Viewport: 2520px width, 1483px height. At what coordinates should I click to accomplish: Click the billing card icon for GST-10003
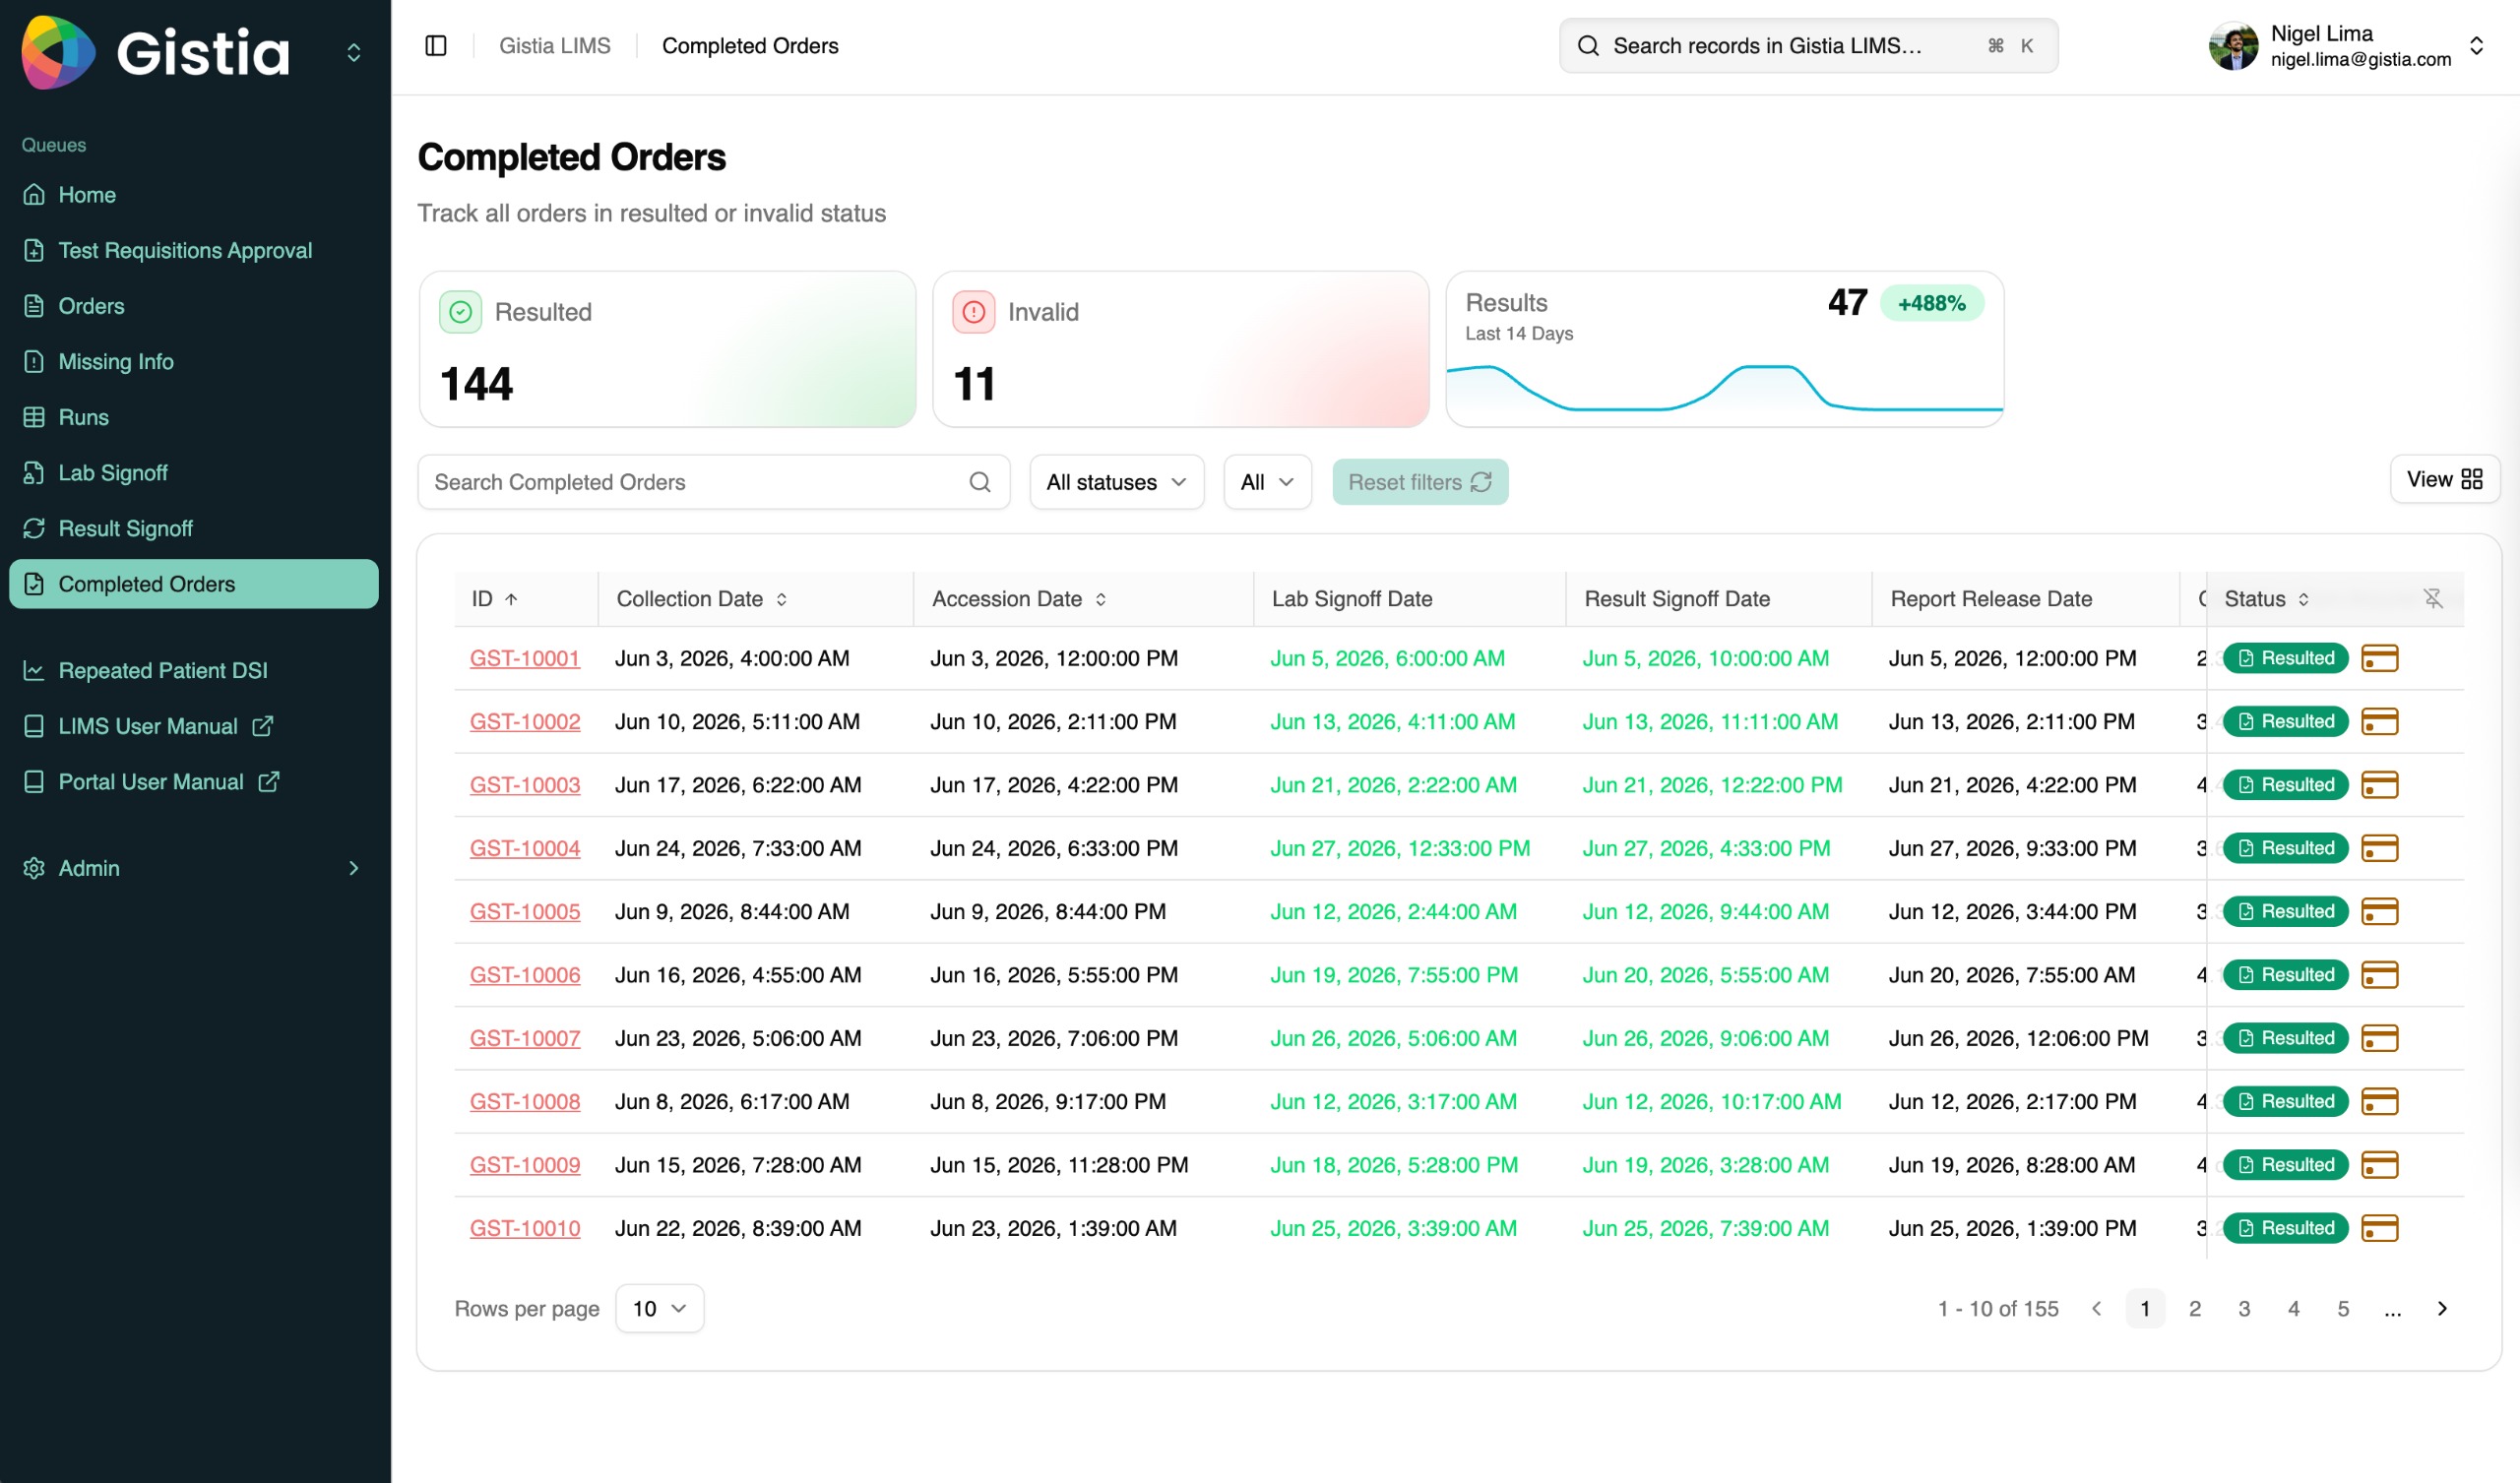[x=2379, y=785]
